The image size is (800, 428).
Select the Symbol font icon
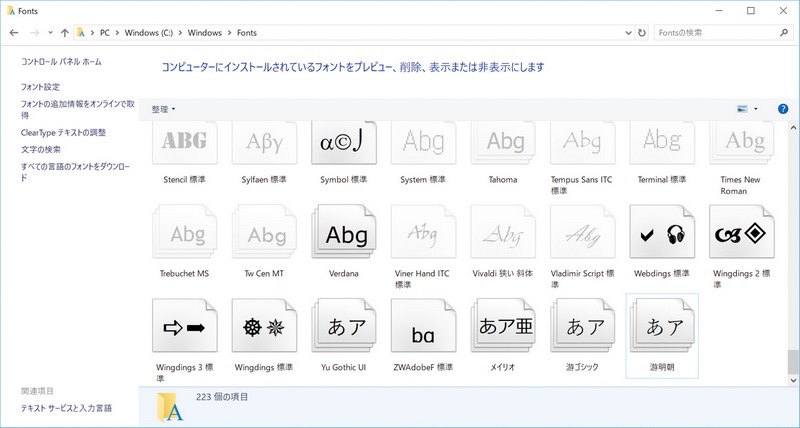(x=344, y=143)
